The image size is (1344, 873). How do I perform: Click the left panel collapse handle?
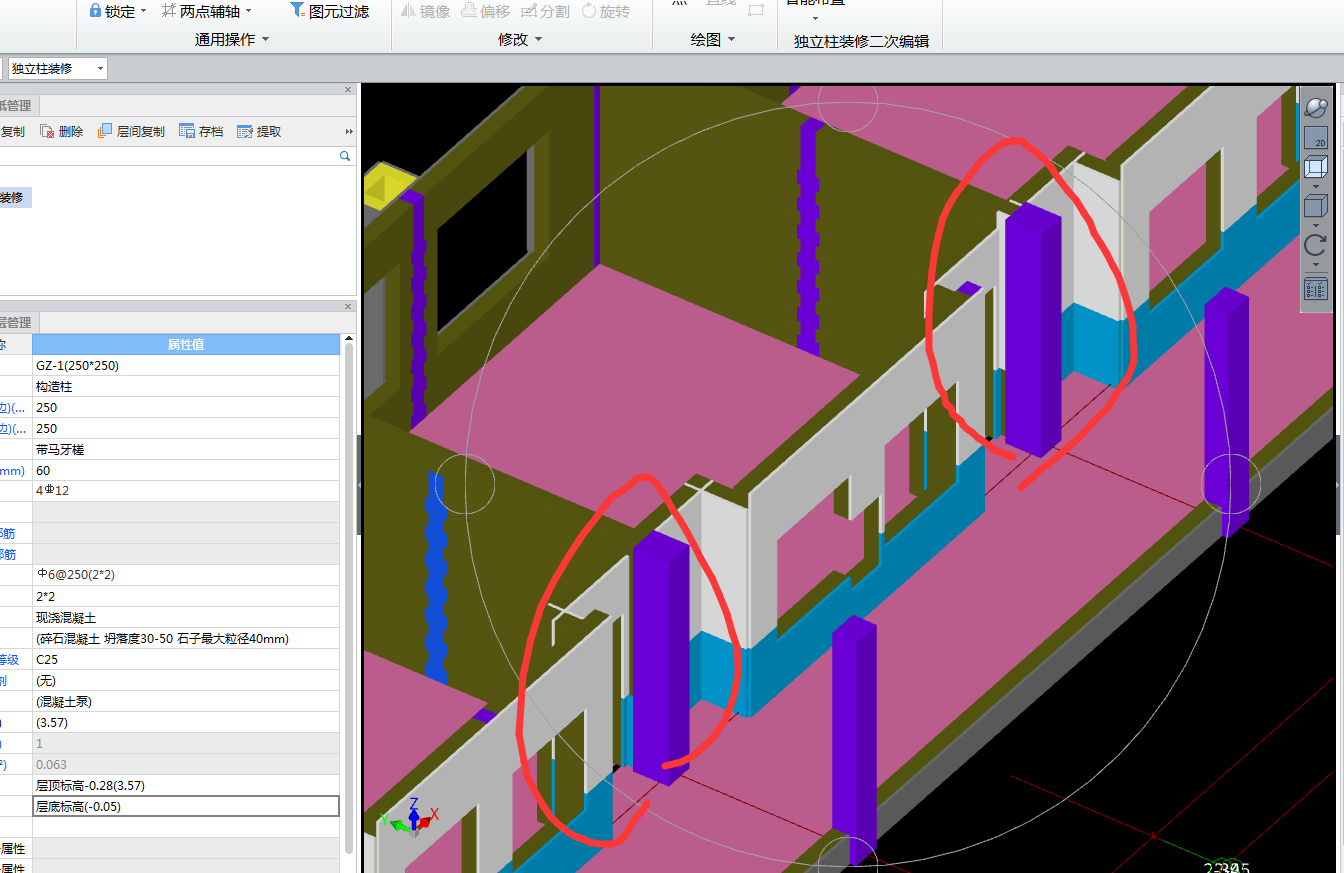pyautogui.click(x=359, y=484)
